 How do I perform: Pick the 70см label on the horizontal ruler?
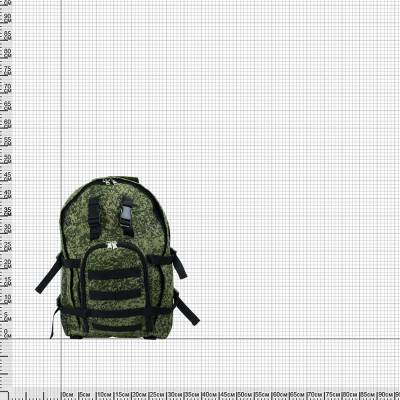coord(316,395)
